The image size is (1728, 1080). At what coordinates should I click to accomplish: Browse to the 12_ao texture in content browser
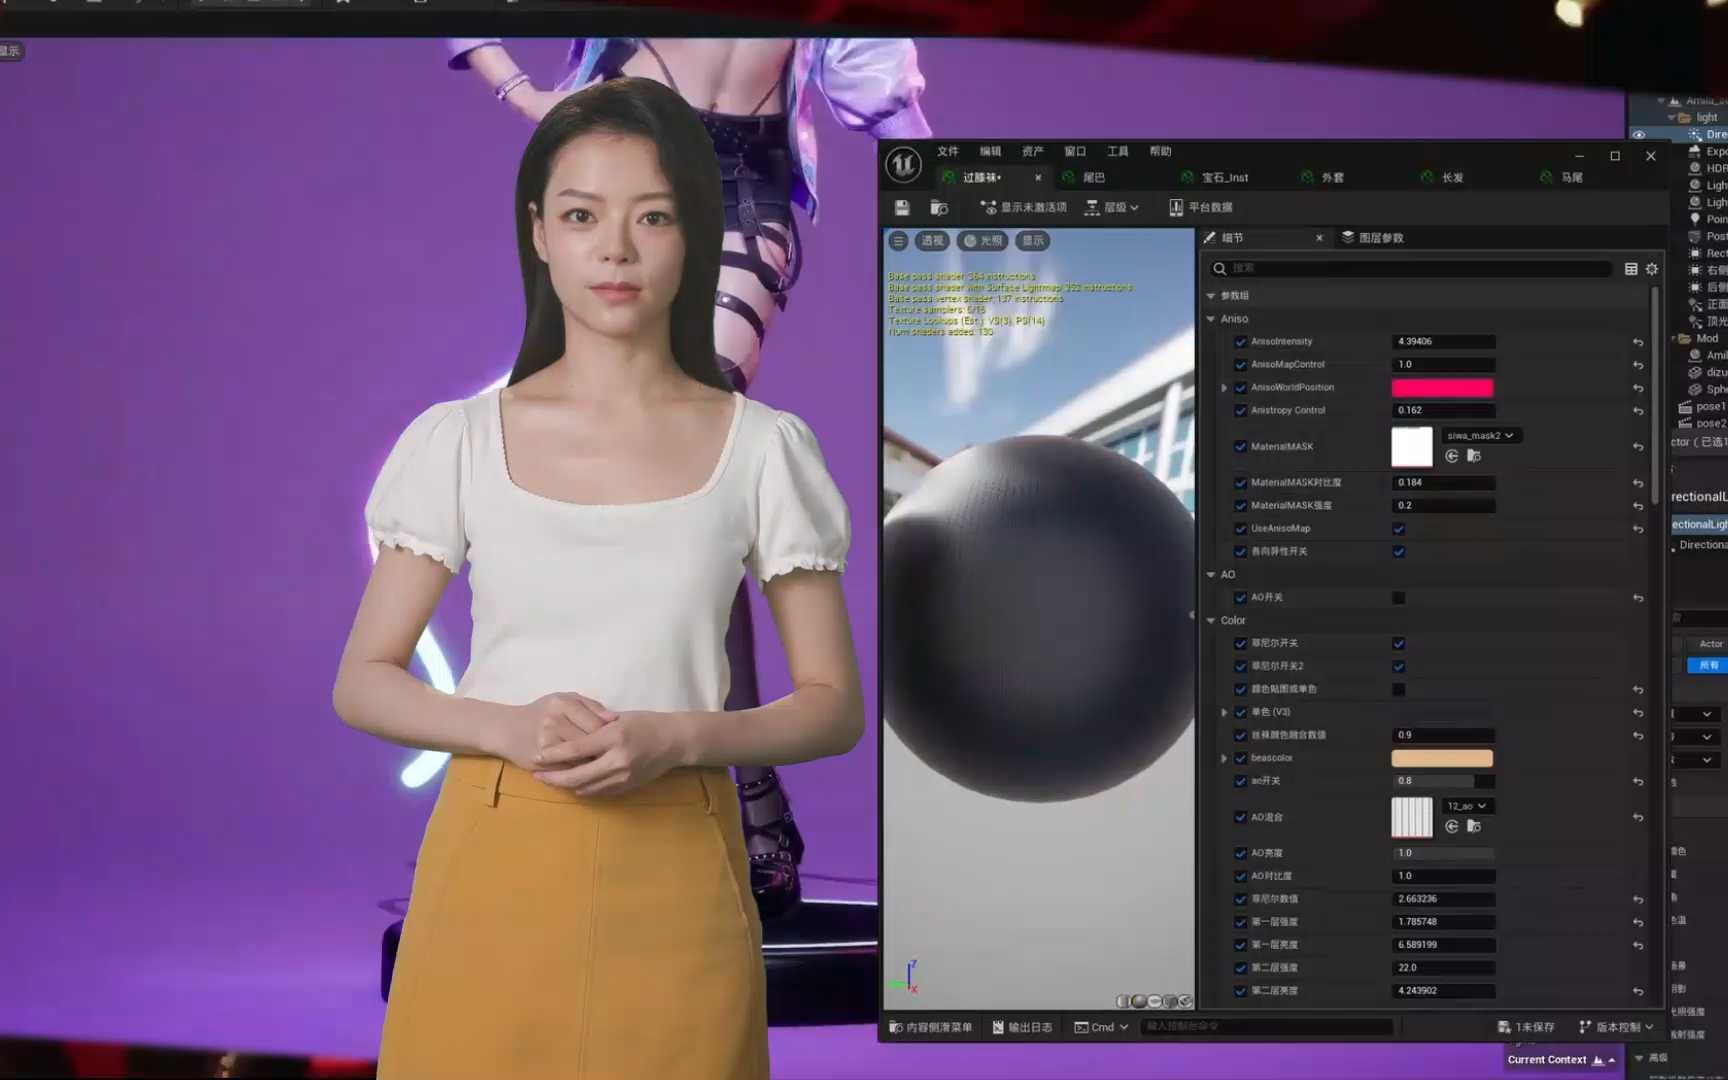point(1474,826)
